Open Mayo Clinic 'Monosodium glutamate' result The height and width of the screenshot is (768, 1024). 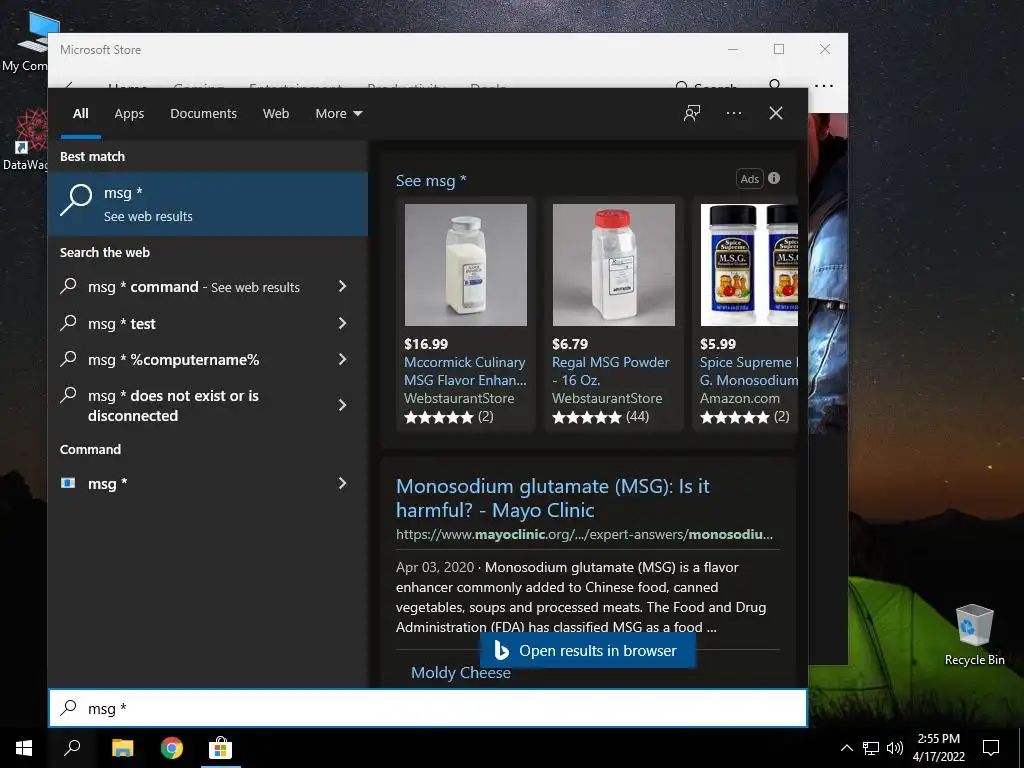coord(552,498)
